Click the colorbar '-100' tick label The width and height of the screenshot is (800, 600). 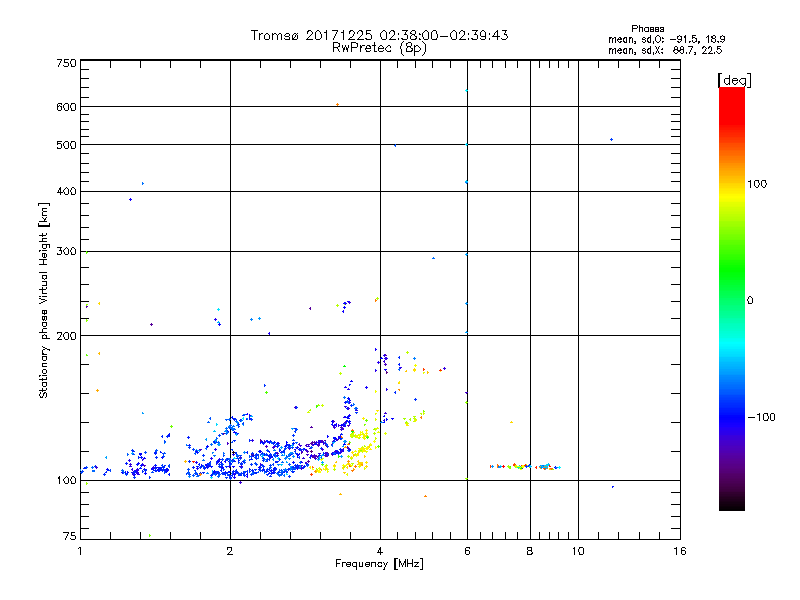[761, 417]
